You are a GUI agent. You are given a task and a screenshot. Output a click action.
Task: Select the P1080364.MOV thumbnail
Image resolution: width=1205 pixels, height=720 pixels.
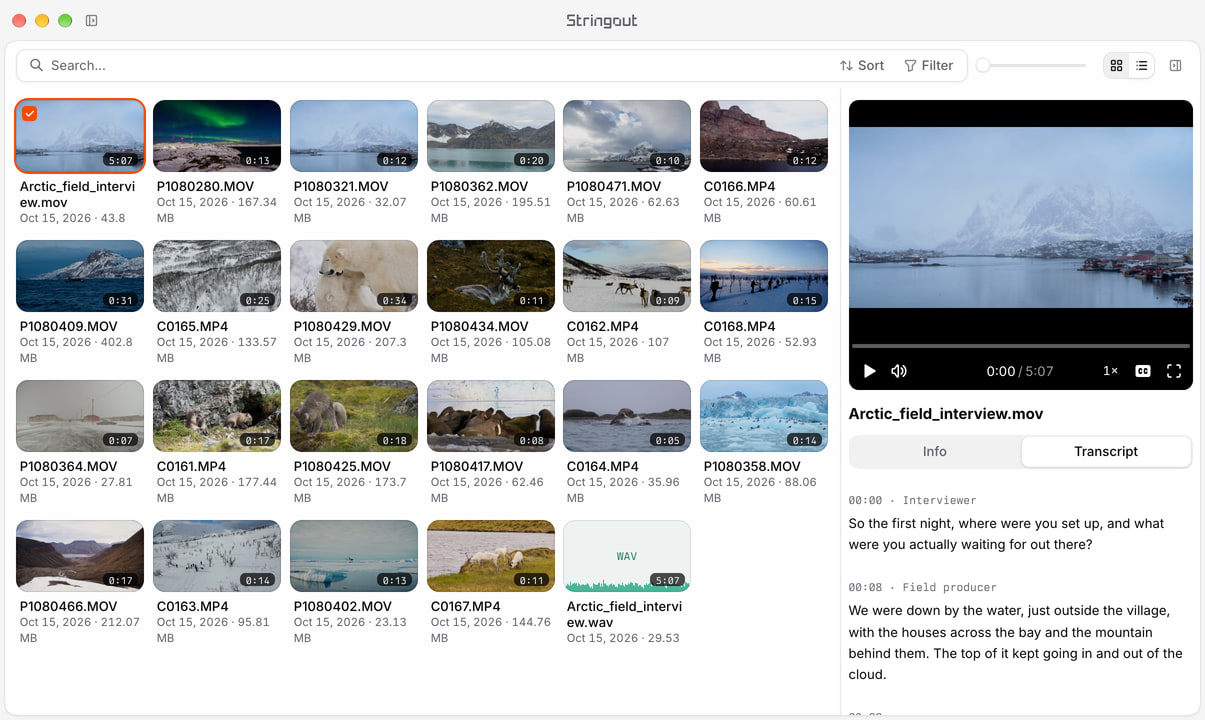[x=80, y=416]
